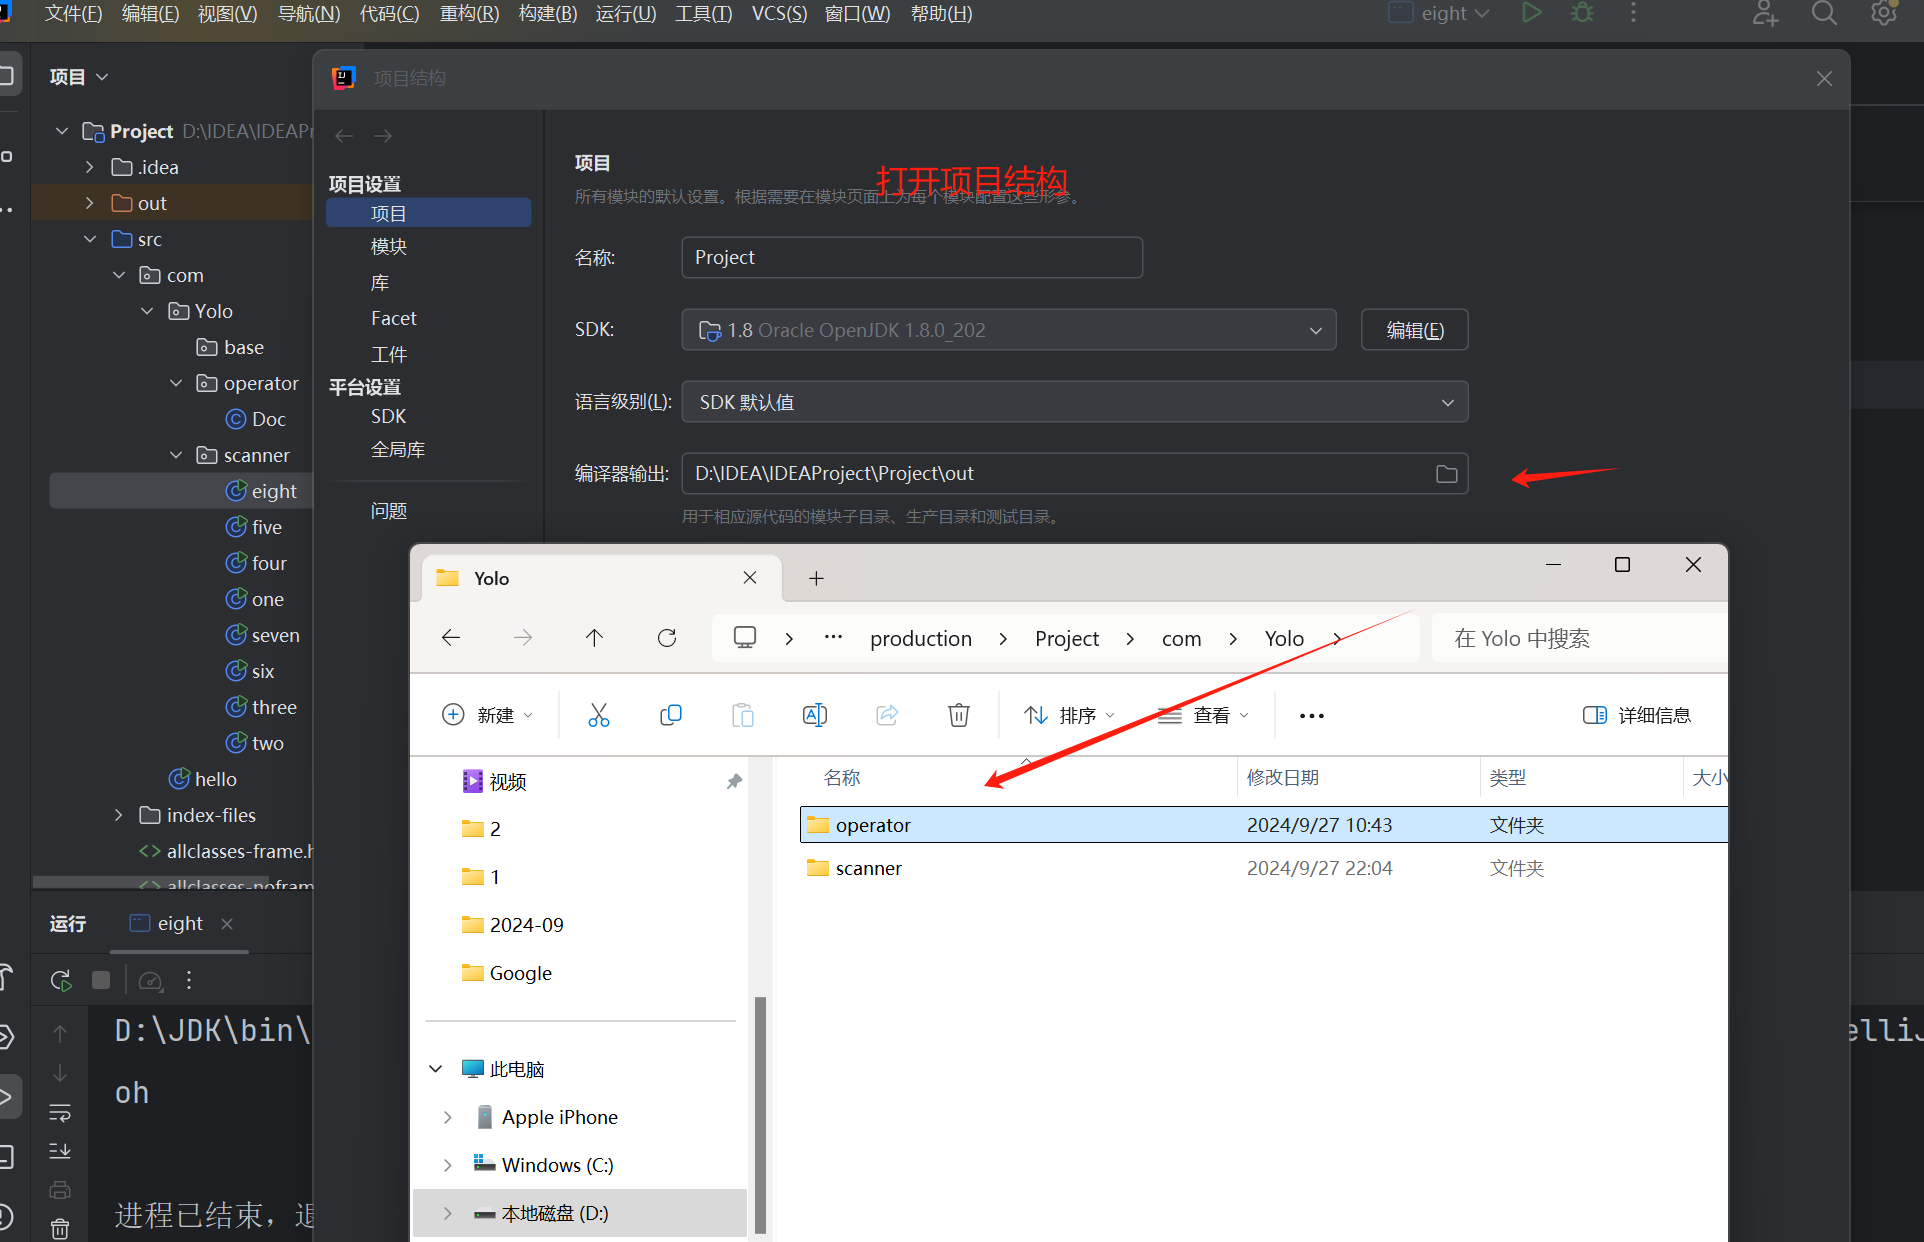This screenshot has height=1242, width=1924.
Task: Select the 'scanner' folder row in Explorer
Action: [1263, 868]
